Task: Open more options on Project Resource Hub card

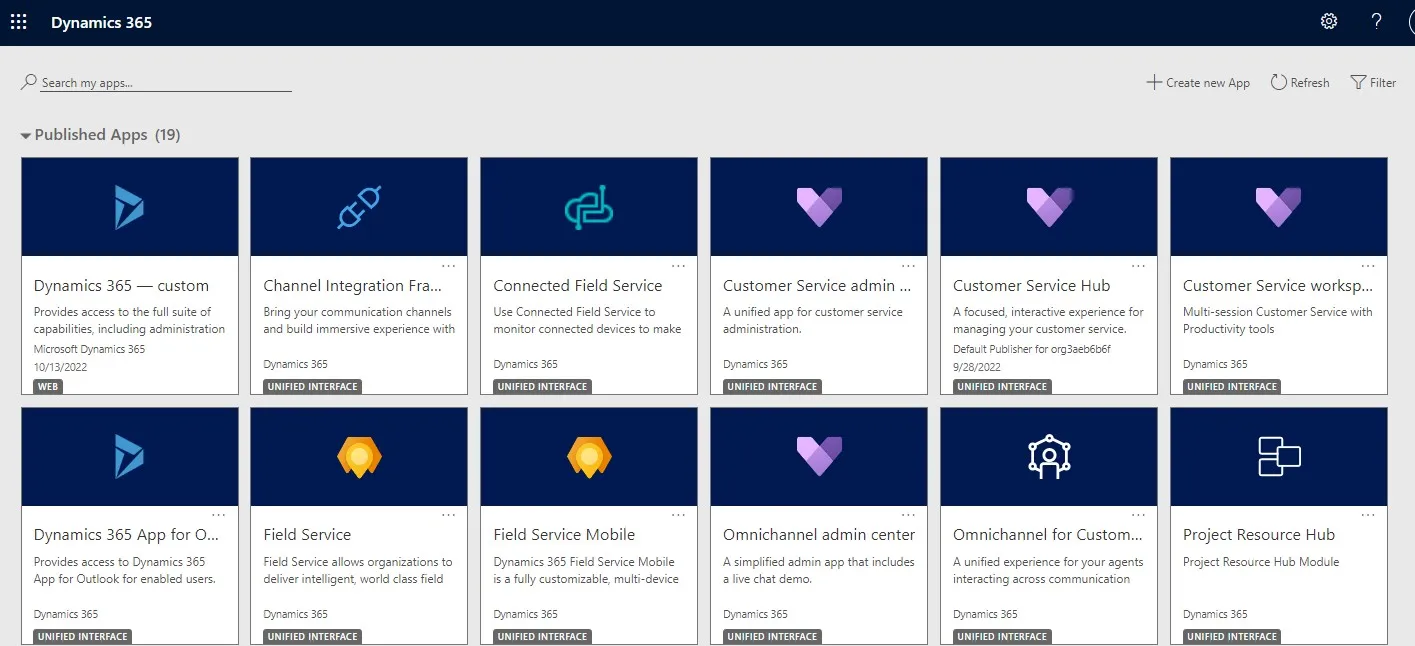Action: tap(1369, 515)
